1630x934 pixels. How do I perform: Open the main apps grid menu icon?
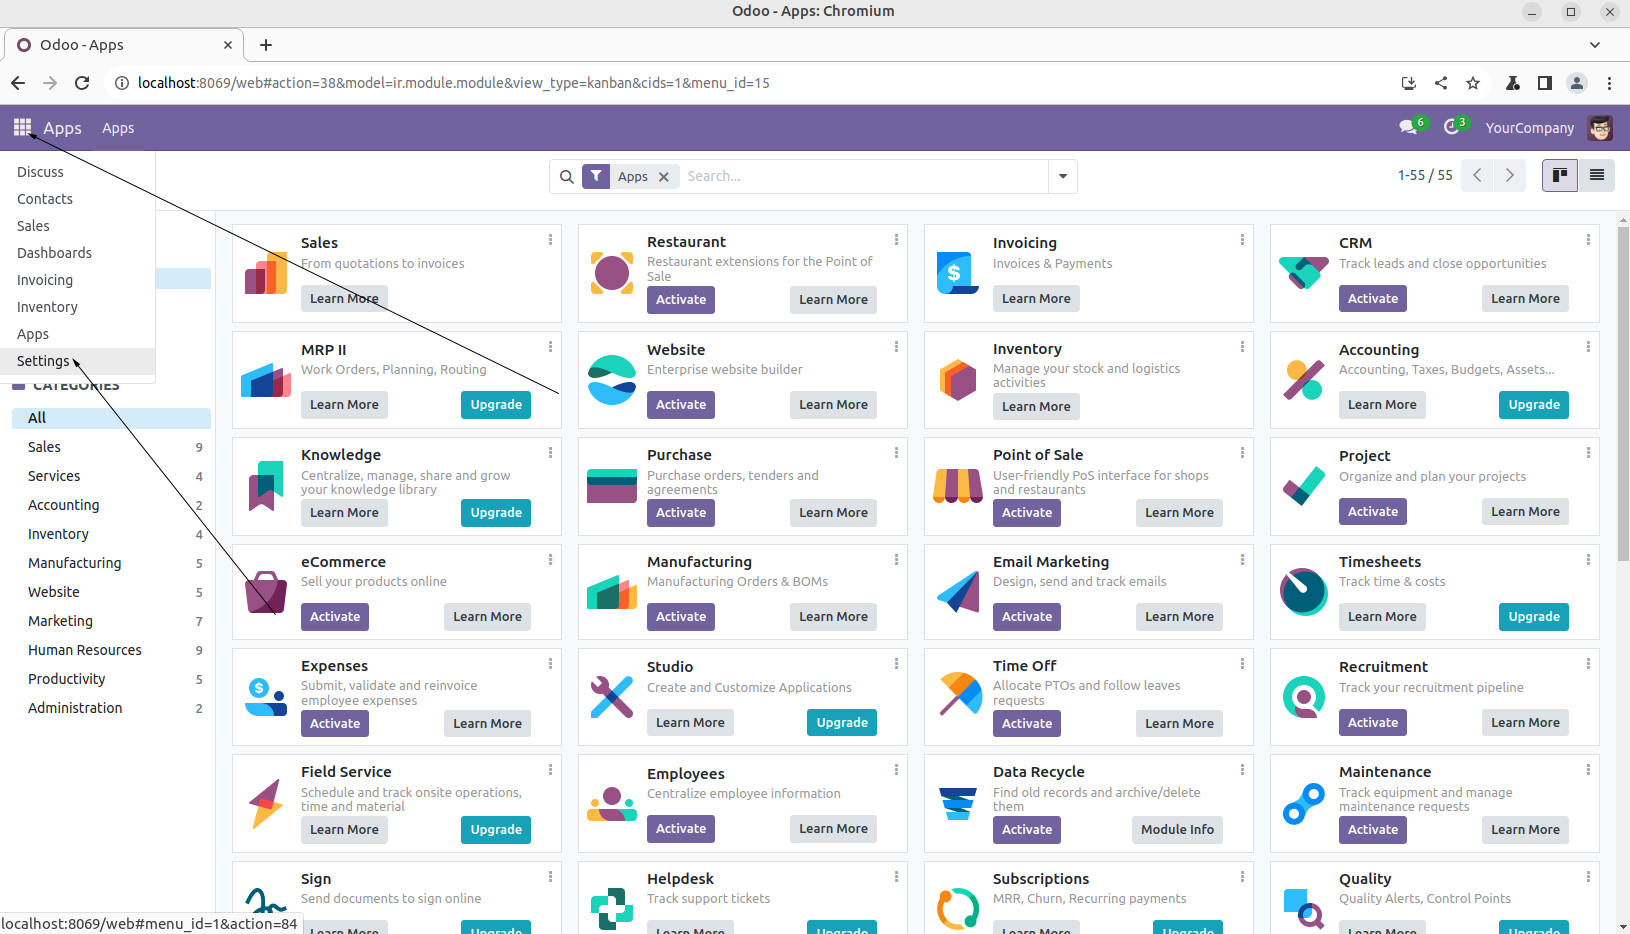pos(22,127)
